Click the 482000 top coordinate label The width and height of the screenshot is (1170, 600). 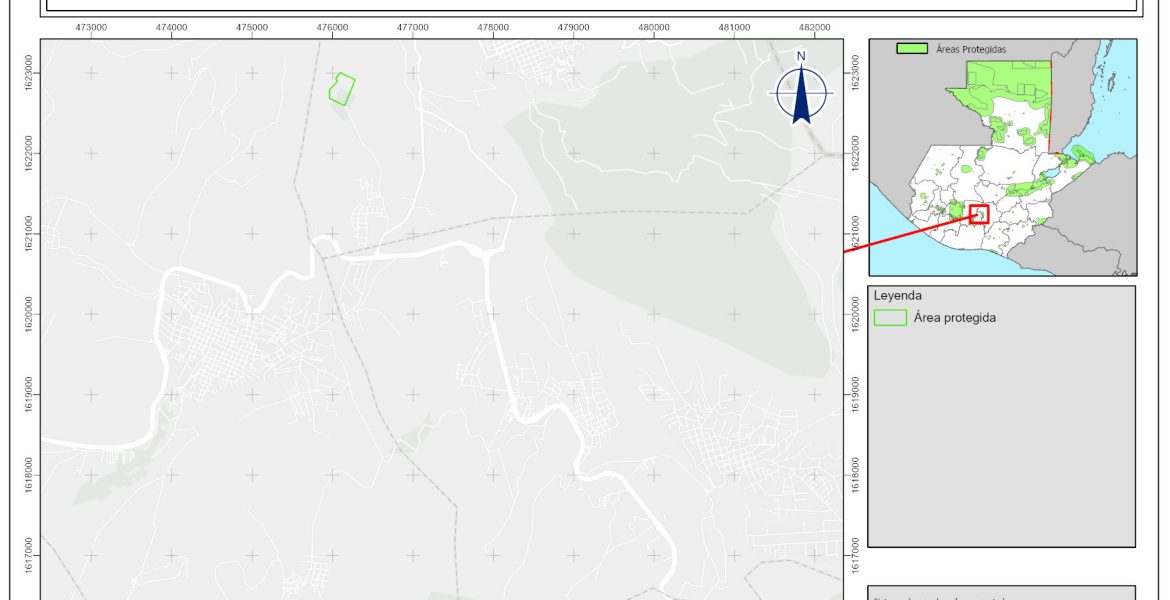[x=815, y=28]
